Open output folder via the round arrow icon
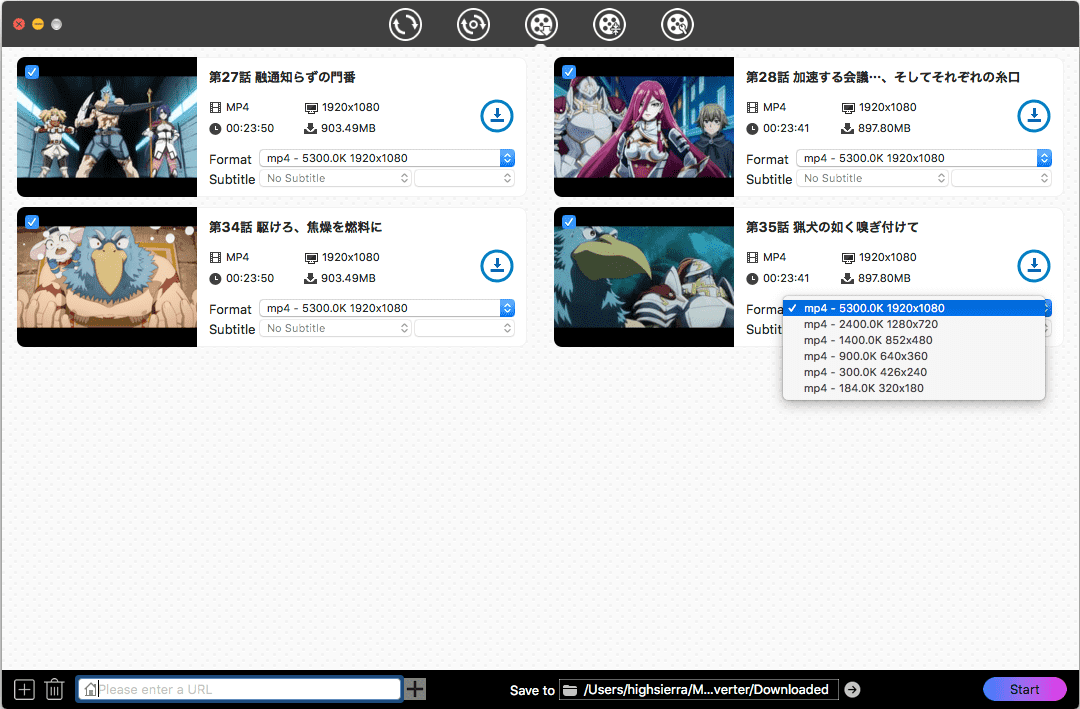 click(852, 689)
